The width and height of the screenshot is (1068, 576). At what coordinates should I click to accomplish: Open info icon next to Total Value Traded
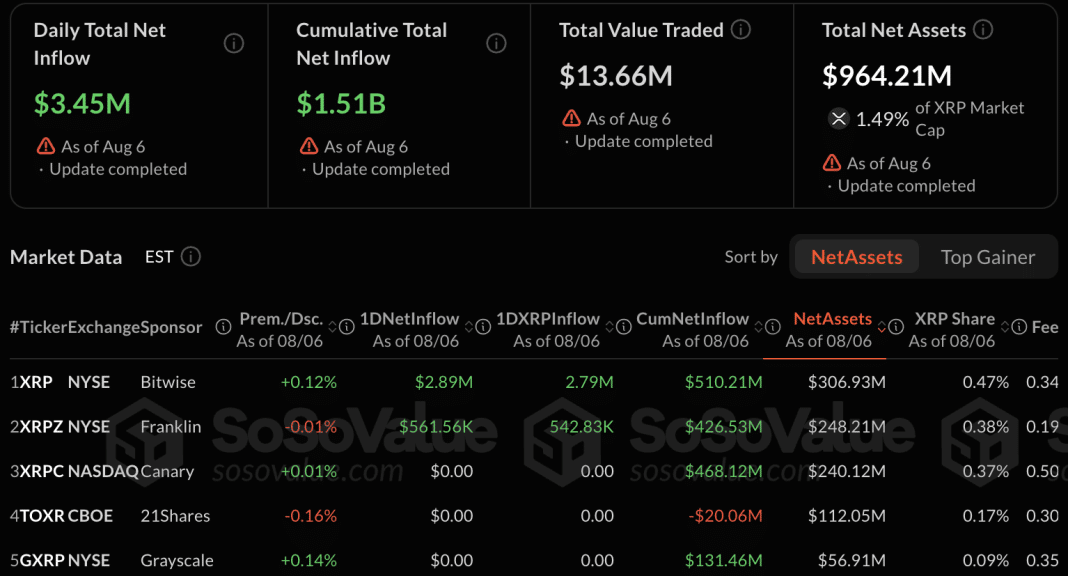coord(740,29)
